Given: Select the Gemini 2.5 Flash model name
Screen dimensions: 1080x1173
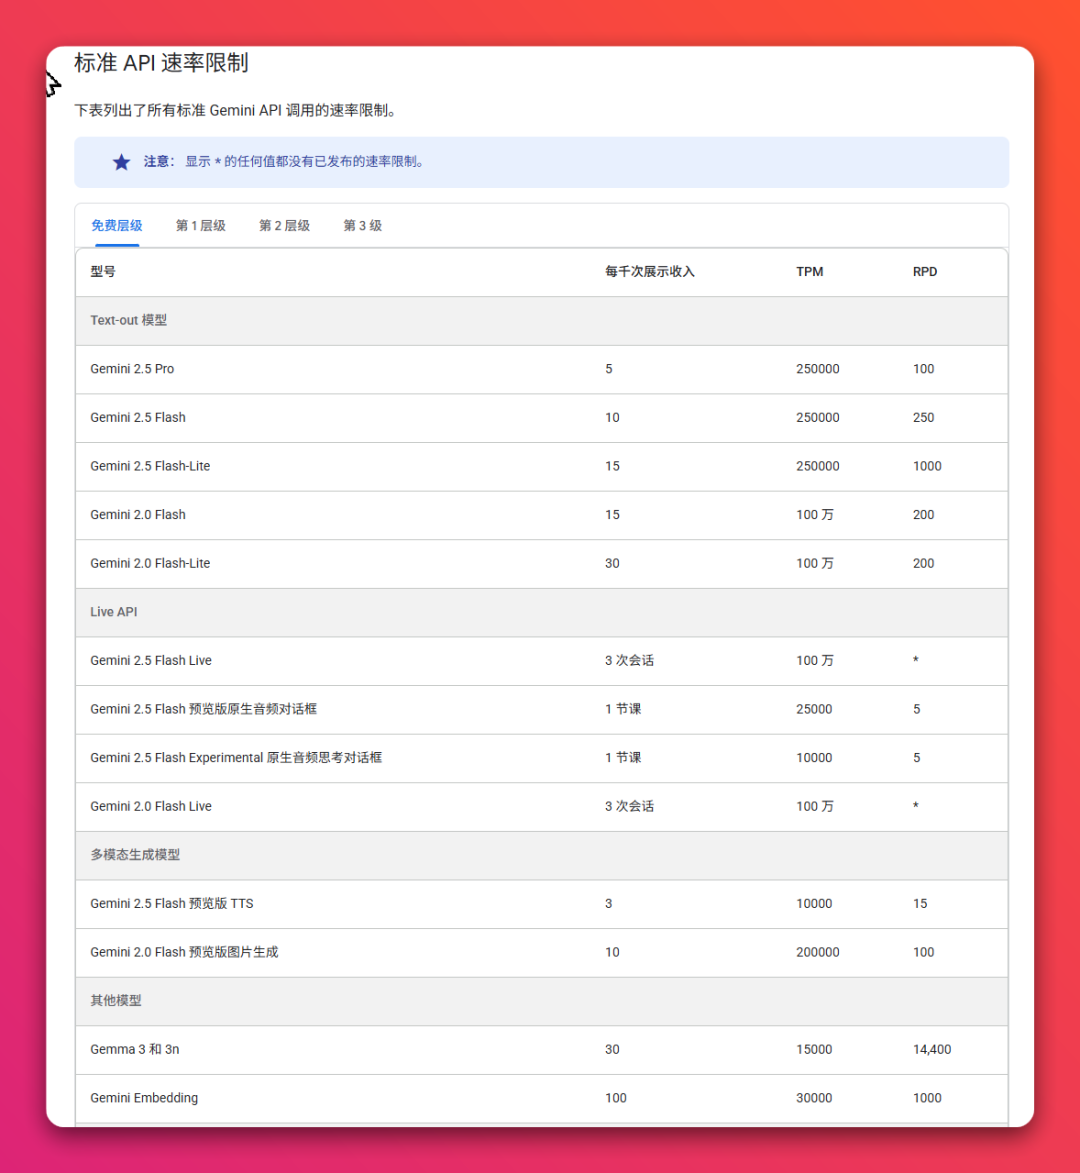Looking at the screenshot, I should pyautogui.click(x=138, y=417).
